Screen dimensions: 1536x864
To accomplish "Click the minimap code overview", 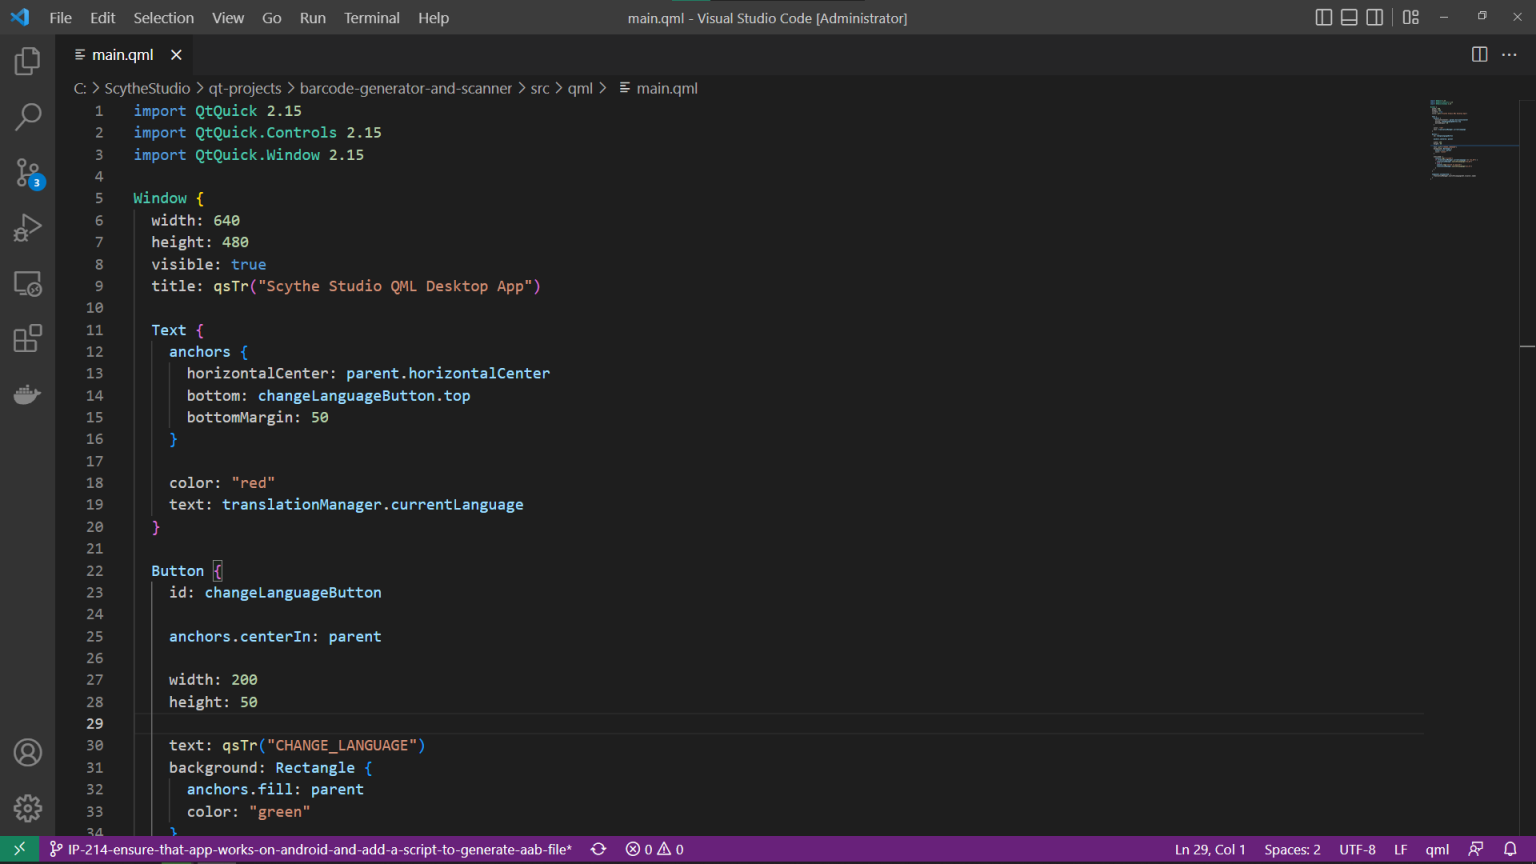I will coord(1455,140).
